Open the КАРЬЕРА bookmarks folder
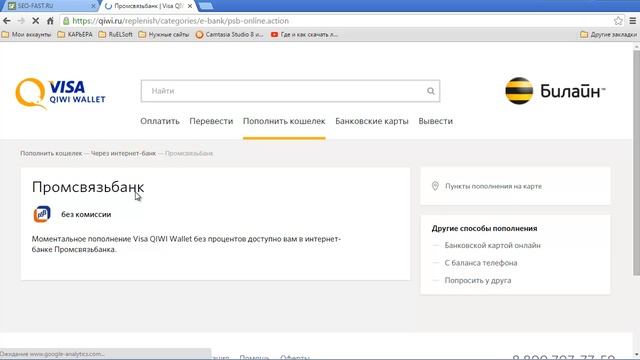The height and width of the screenshot is (360, 640). pyautogui.click(x=75, y=35)
